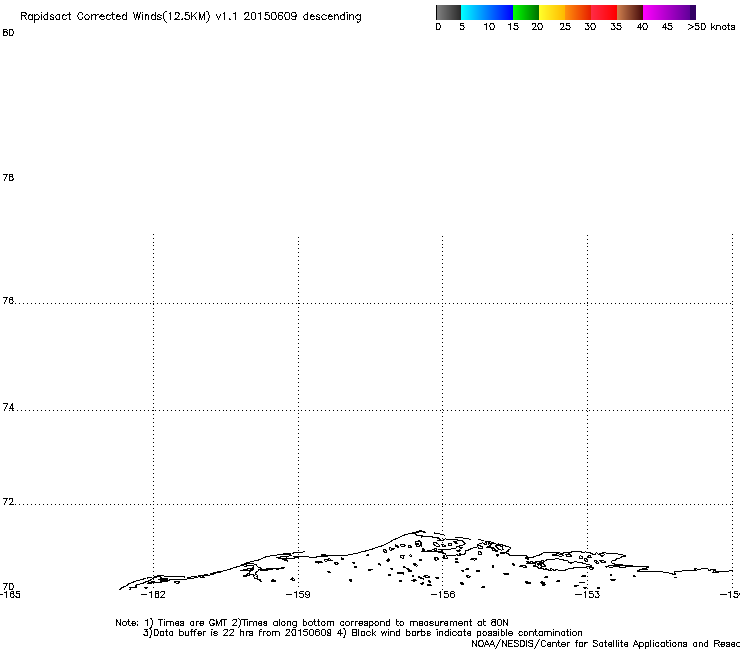Image resolution: width=740 pixels, height=650 pixels.
Task: Click the latitude label 74
Action: tap(8, 407)
